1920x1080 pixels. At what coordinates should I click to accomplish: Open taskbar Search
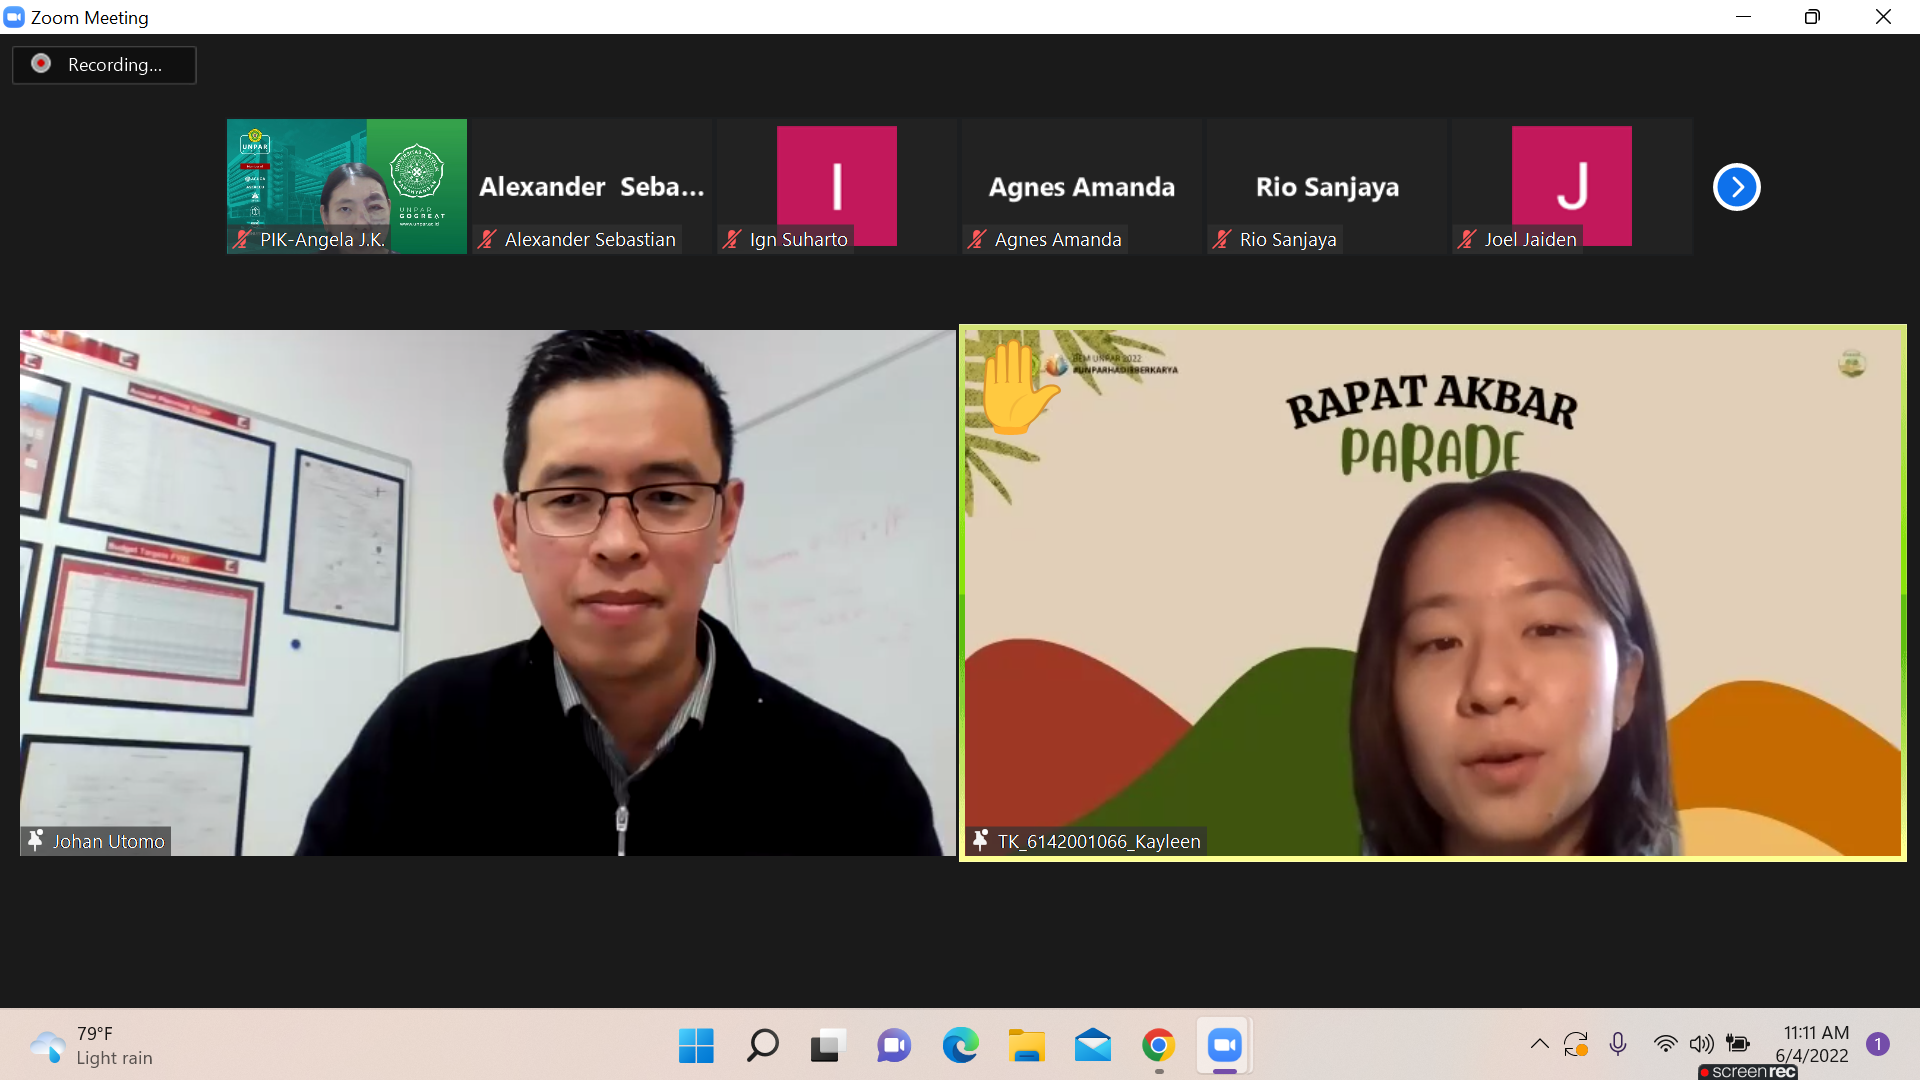(x=762, y=1046)
